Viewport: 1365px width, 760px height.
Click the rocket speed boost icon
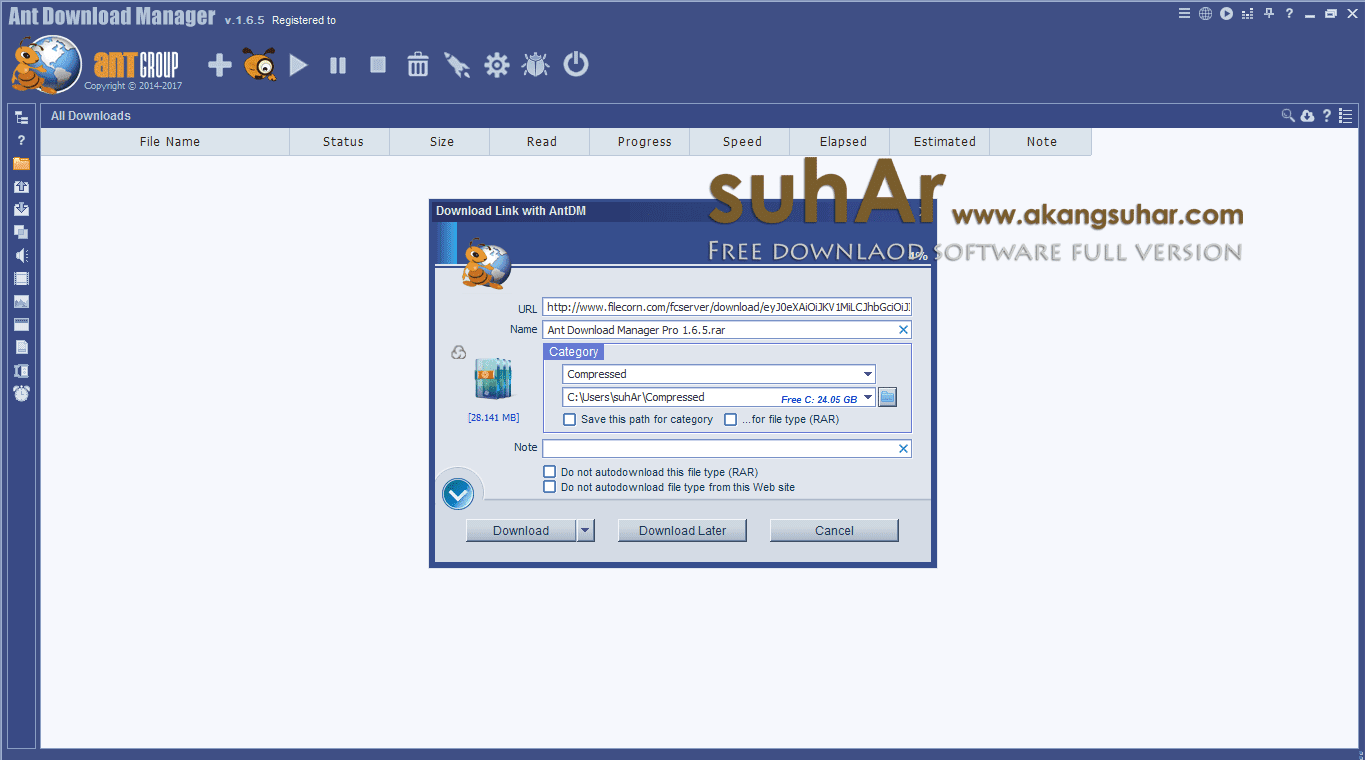pyautogui.click(x=457, y=66)
